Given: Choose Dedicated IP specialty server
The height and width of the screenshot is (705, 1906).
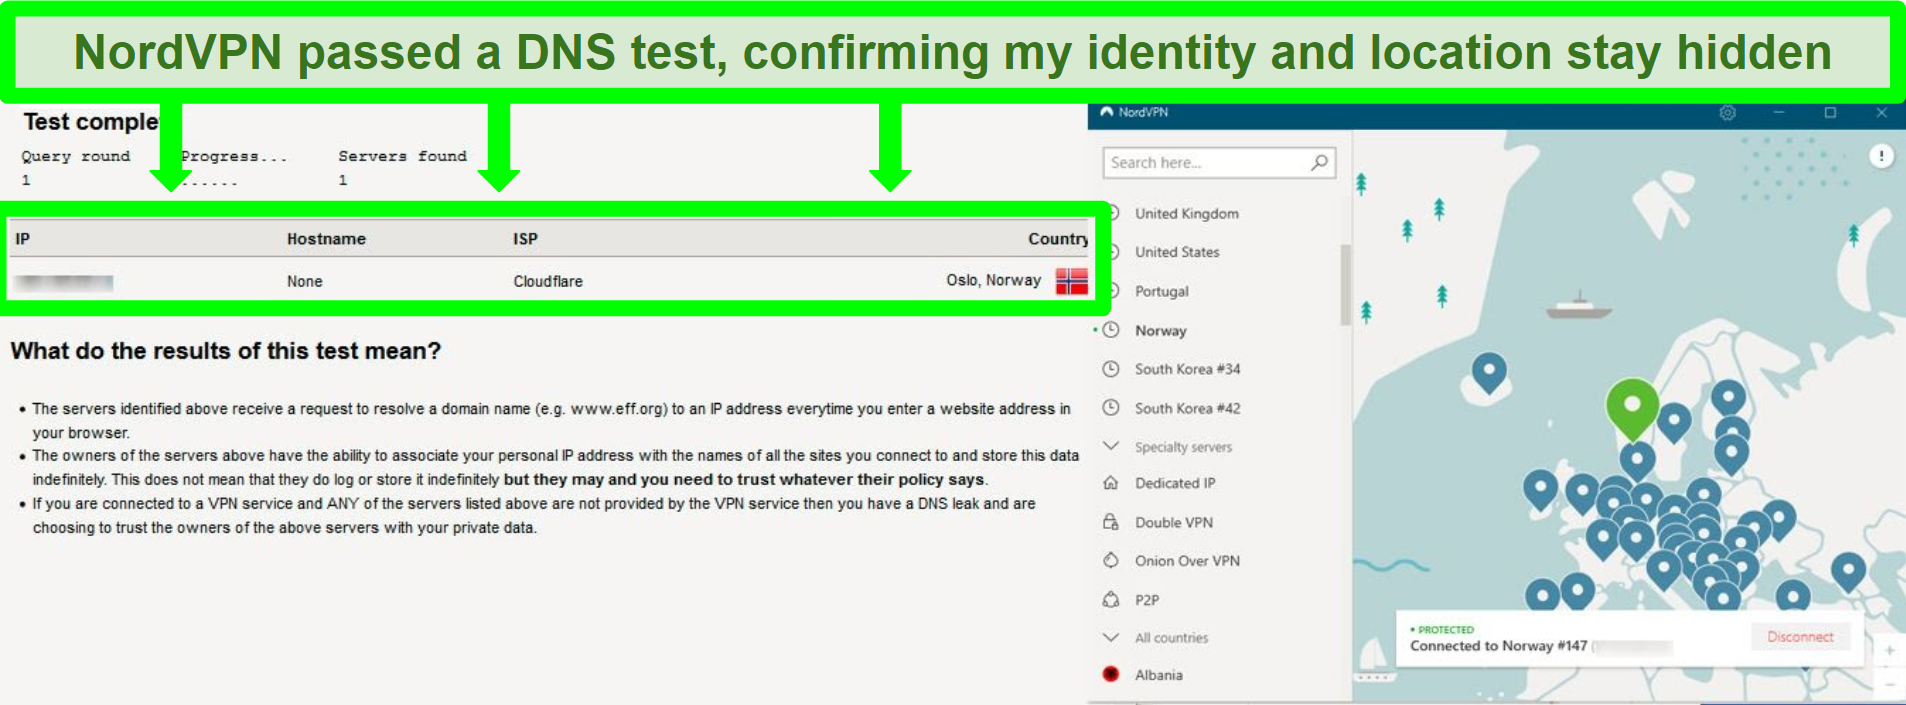Looking at the screenshot, I should tap(1175, 483).
